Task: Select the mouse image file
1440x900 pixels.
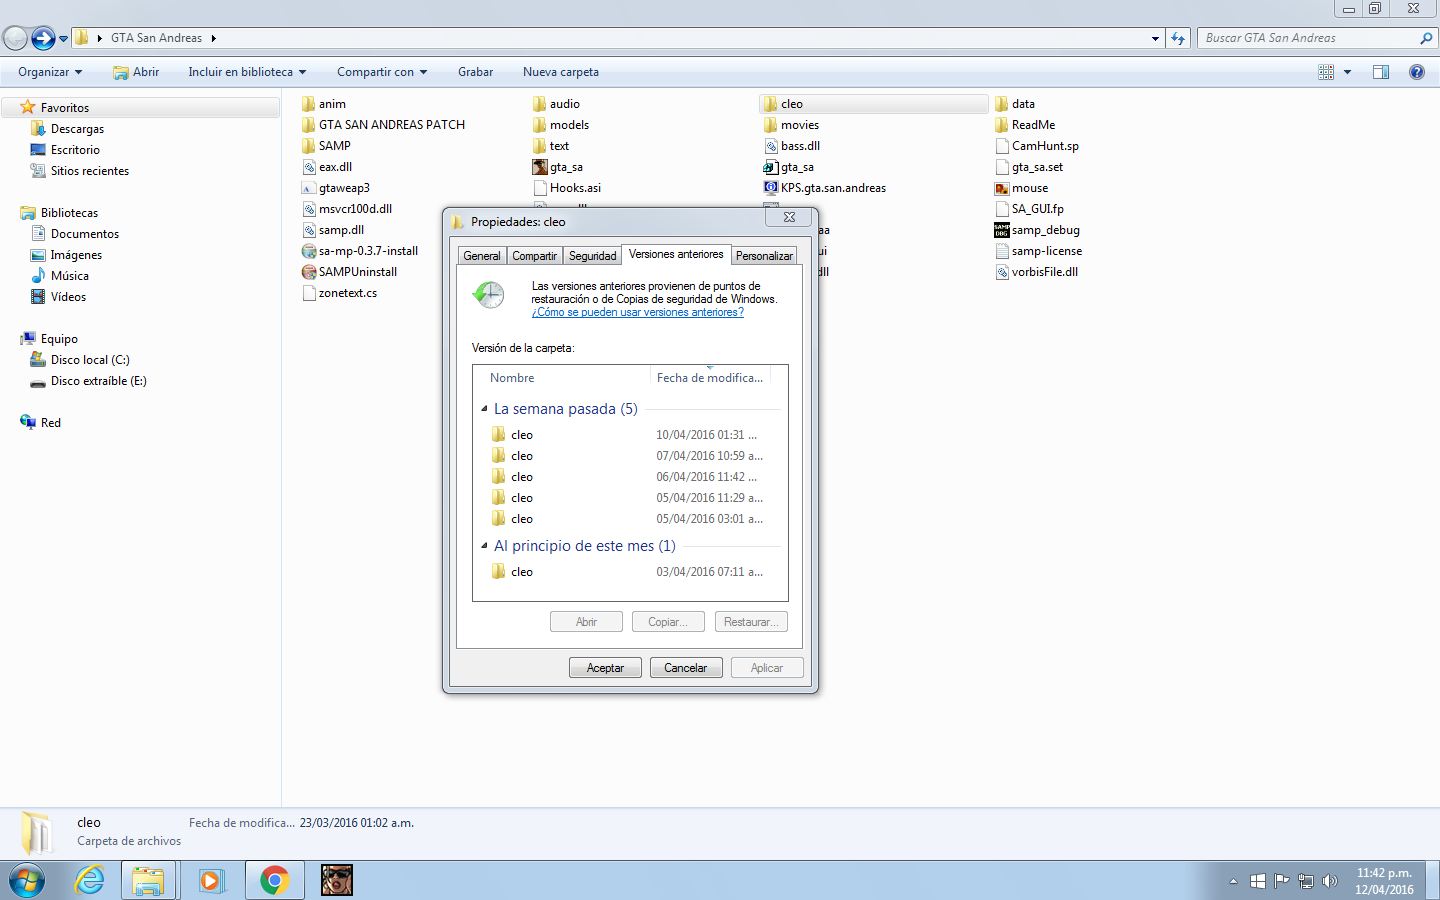Action: click(x=1022, y=188)
